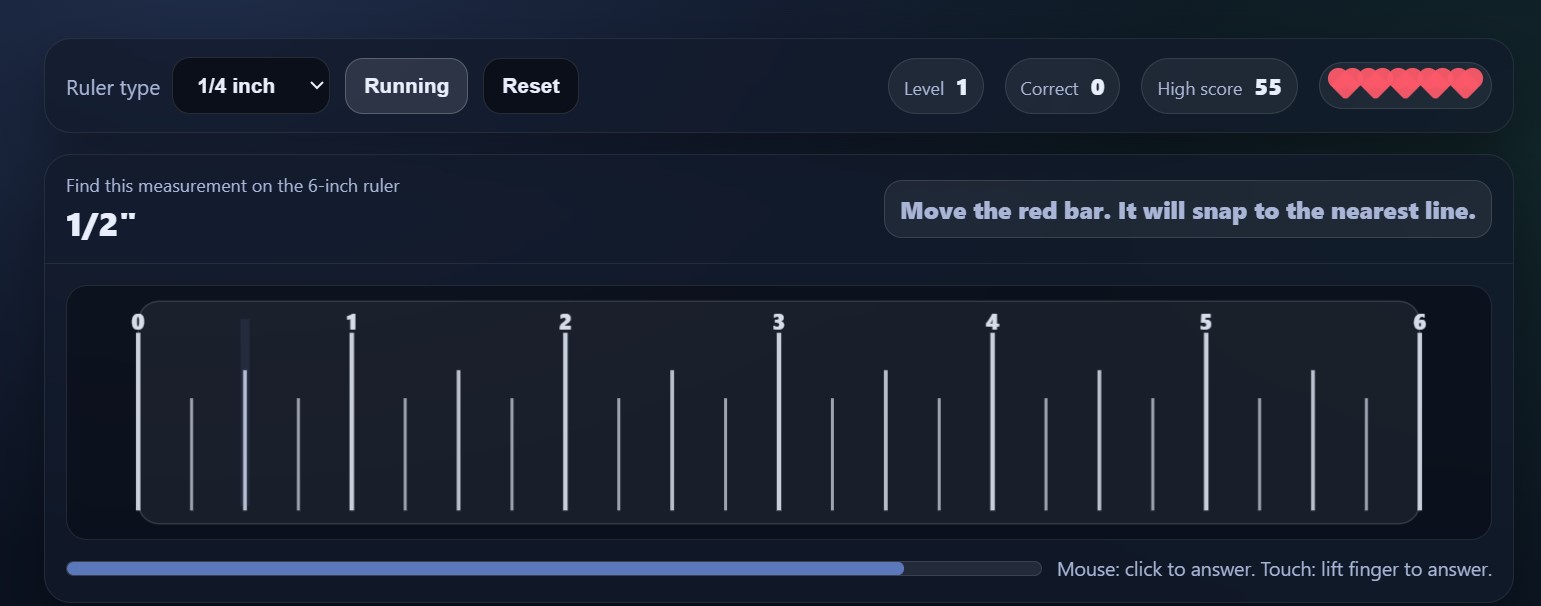Click the first heart life icon
Image resolution: width=1541 pixels, height=606 pixels.
click(x=1344, y=85)
